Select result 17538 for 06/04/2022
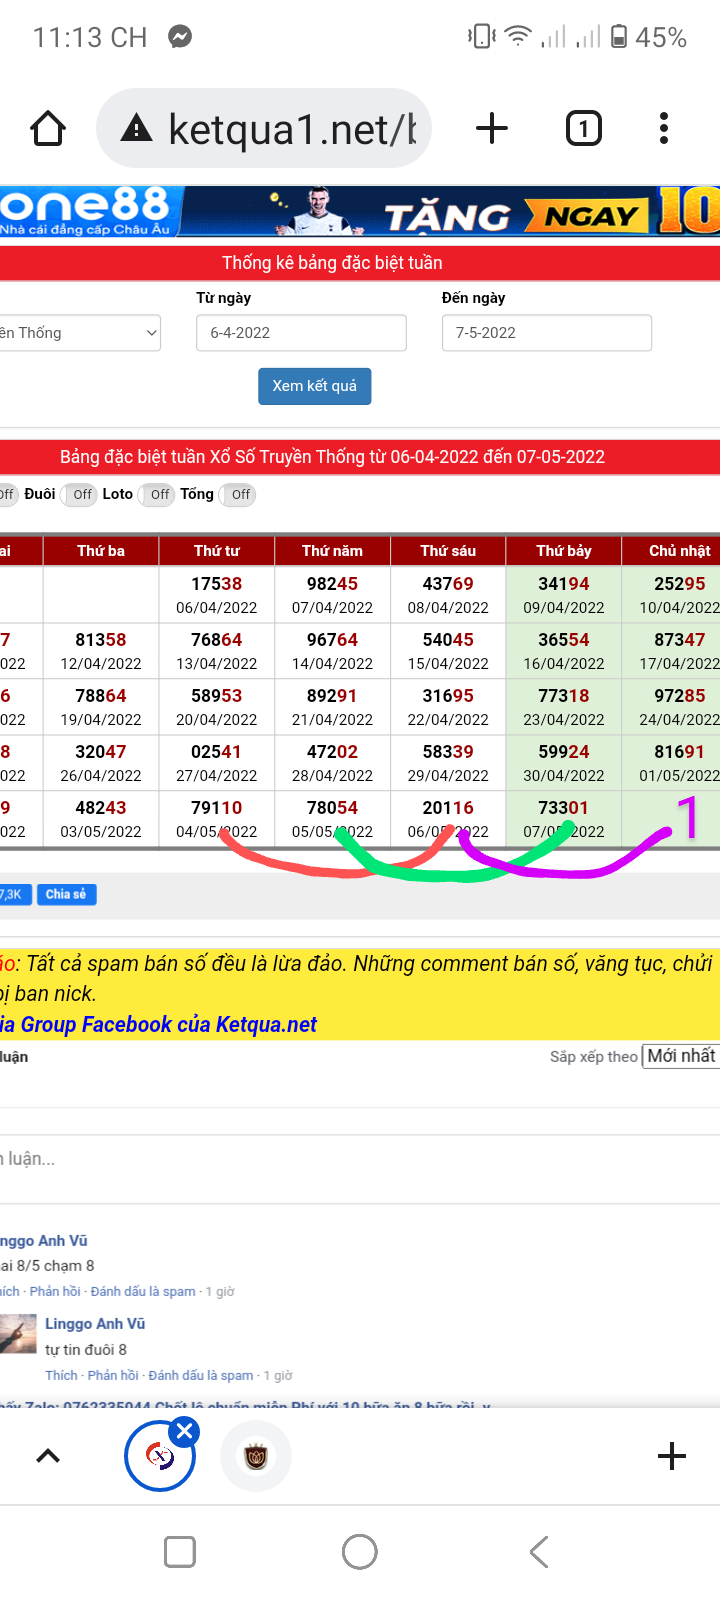This screenshot has height=1600, width=720. [x=217, y=584]
